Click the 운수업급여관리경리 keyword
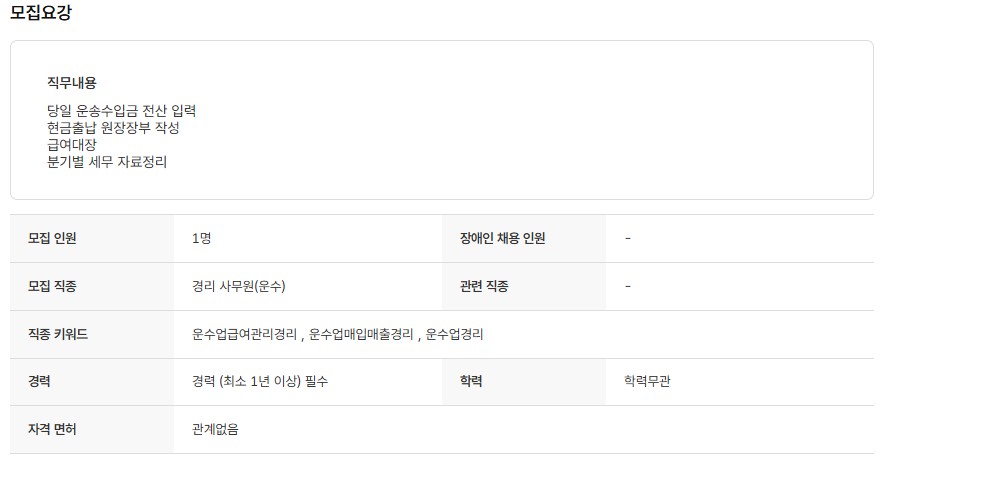This screenshot has height=488, width=993. pyautogui.click(x=244, y=334)
